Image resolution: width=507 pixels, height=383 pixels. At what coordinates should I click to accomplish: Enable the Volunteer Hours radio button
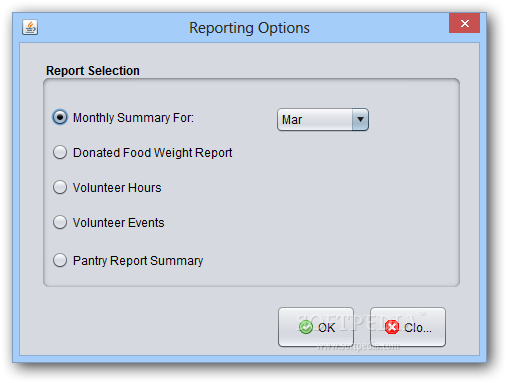click(x=60, y=187)
